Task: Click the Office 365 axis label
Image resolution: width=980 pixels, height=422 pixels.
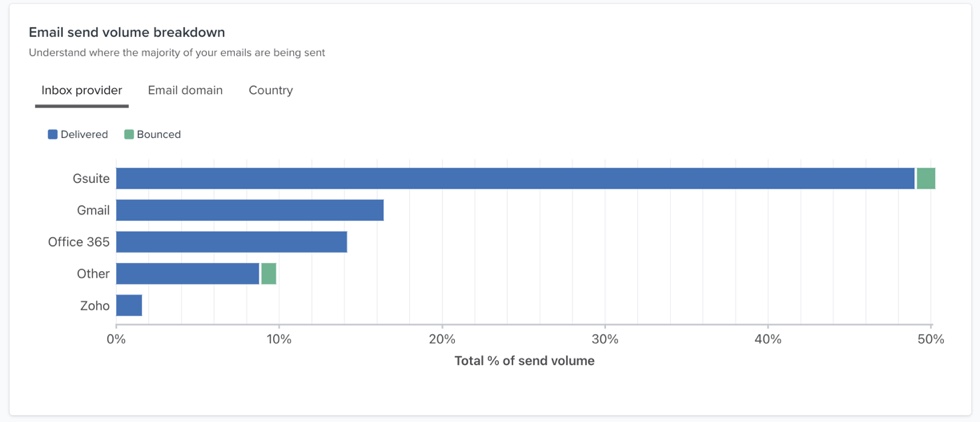Action: click(x=79, y=242)
